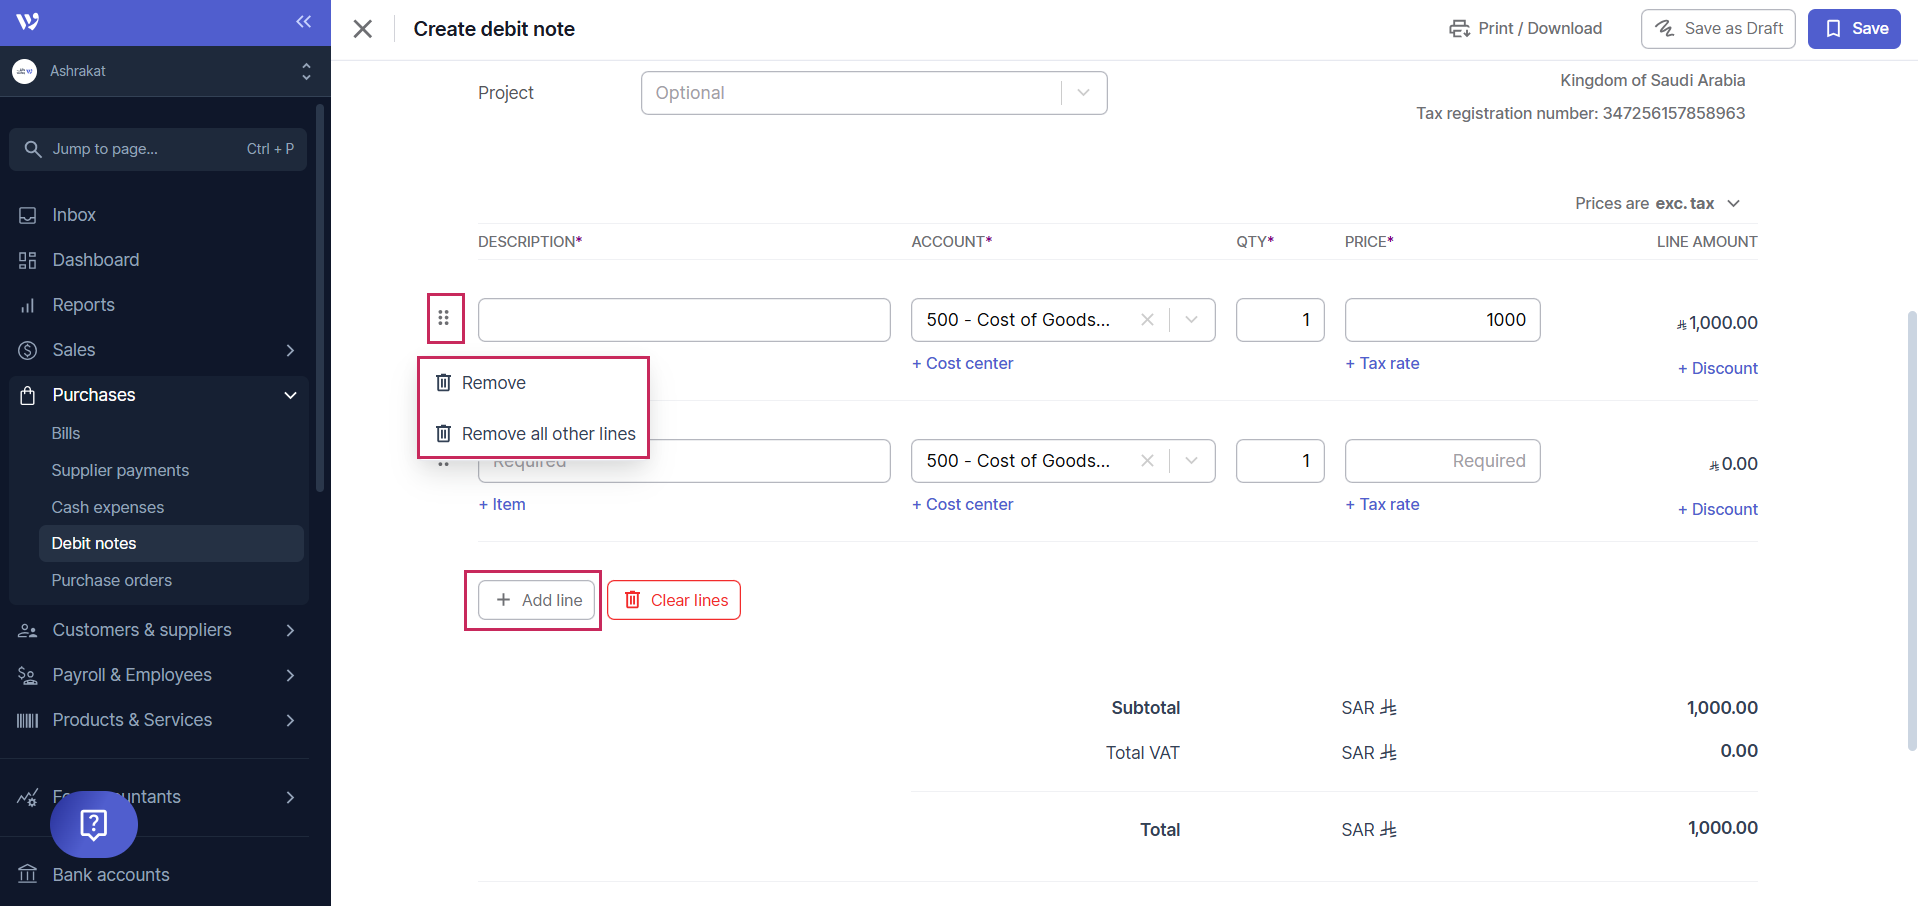Open the Project dropdown
This screenshot has height=906, width=1918.
[x=1083, y=93]
